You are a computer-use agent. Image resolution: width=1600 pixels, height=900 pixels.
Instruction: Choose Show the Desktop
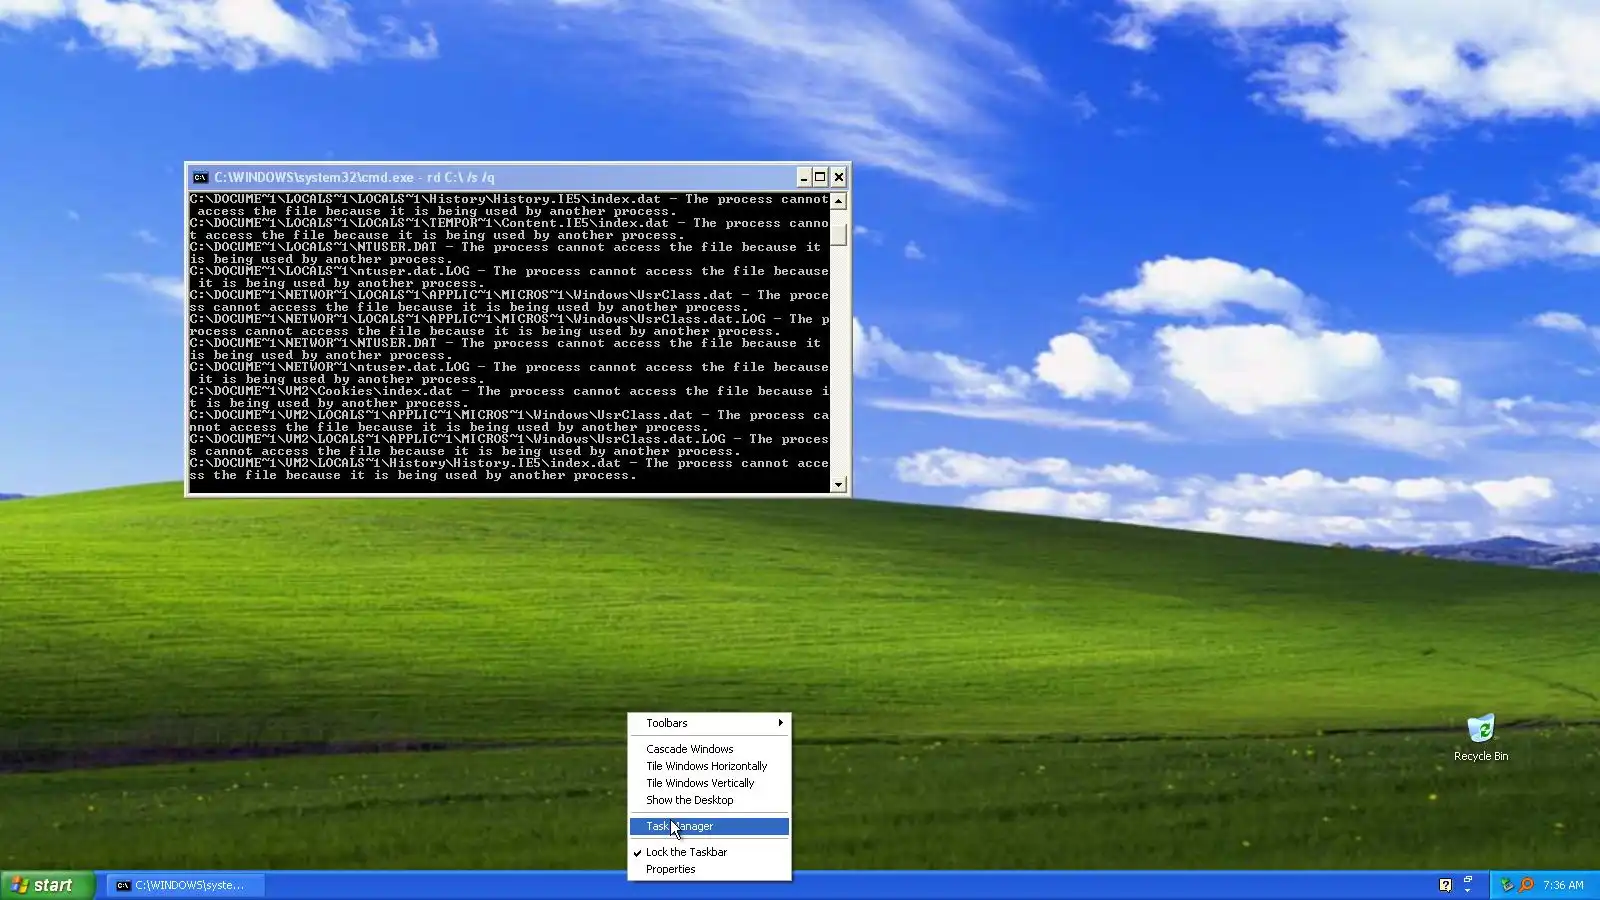(709, 800)
